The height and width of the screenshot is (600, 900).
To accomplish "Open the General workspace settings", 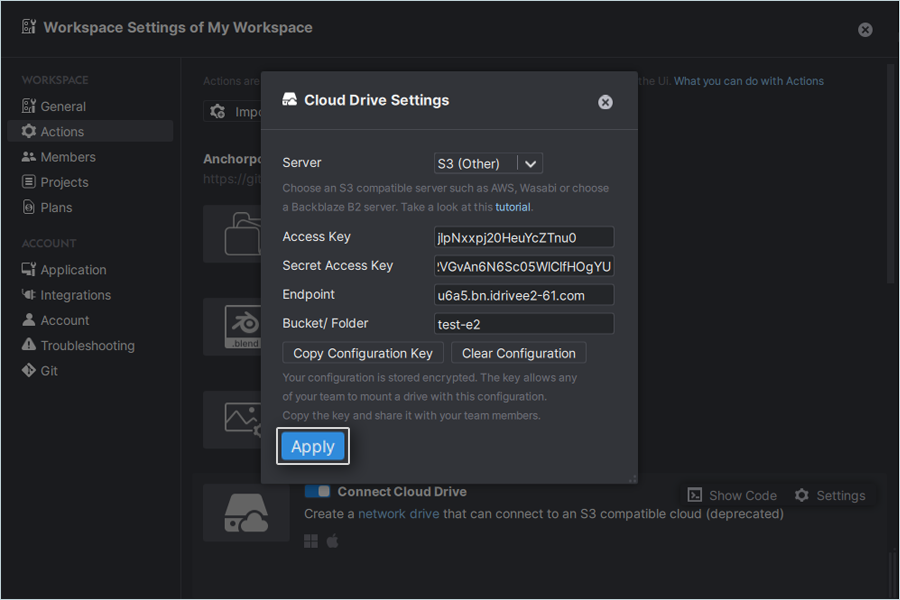I will point(90,106).
